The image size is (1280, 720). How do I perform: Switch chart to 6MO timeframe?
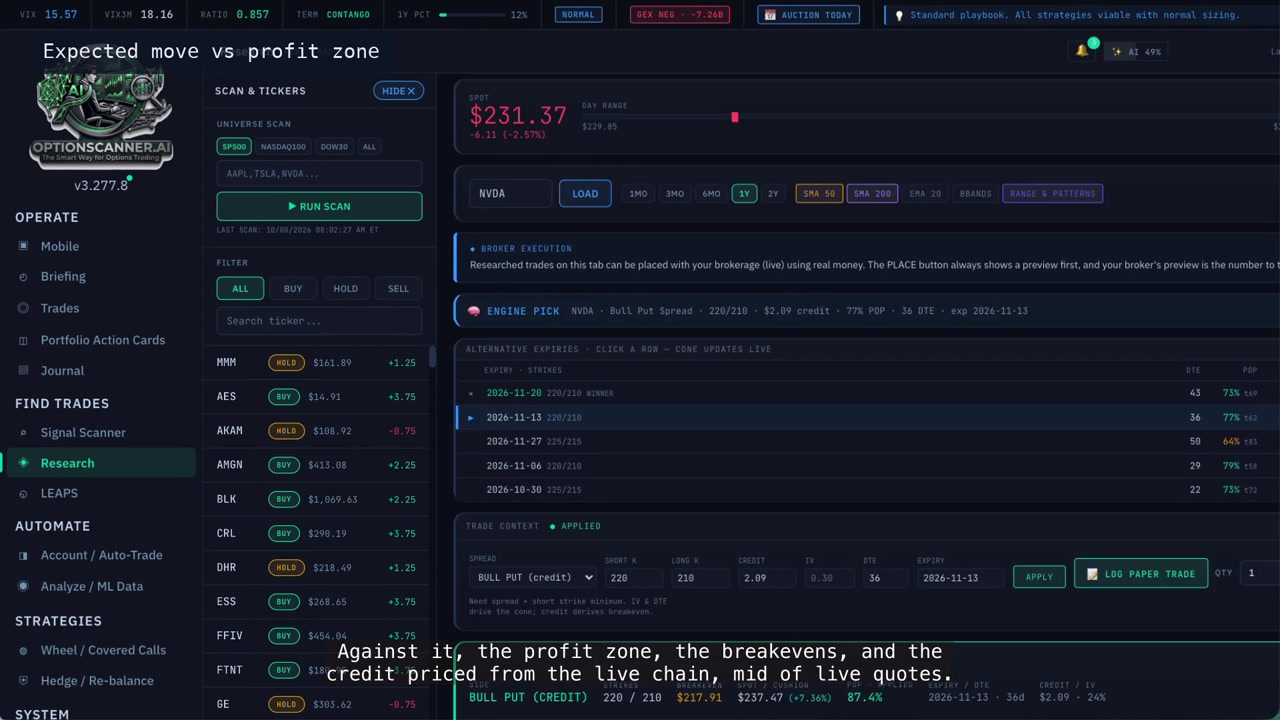point(711,194)
